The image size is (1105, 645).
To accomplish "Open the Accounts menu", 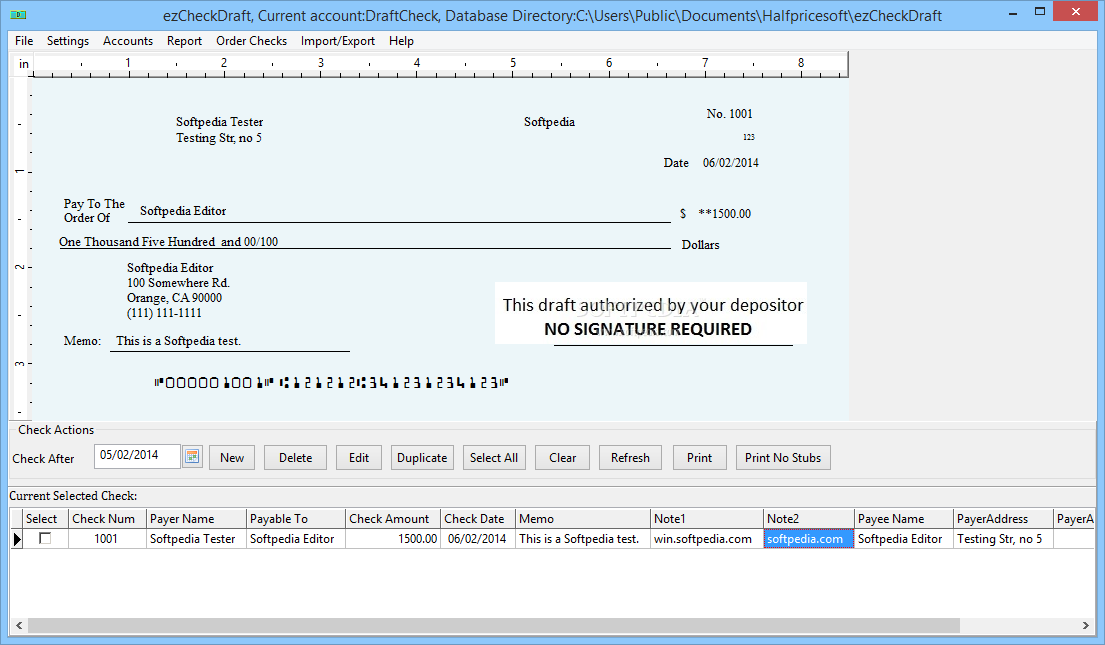I will (x=128, y=41).
